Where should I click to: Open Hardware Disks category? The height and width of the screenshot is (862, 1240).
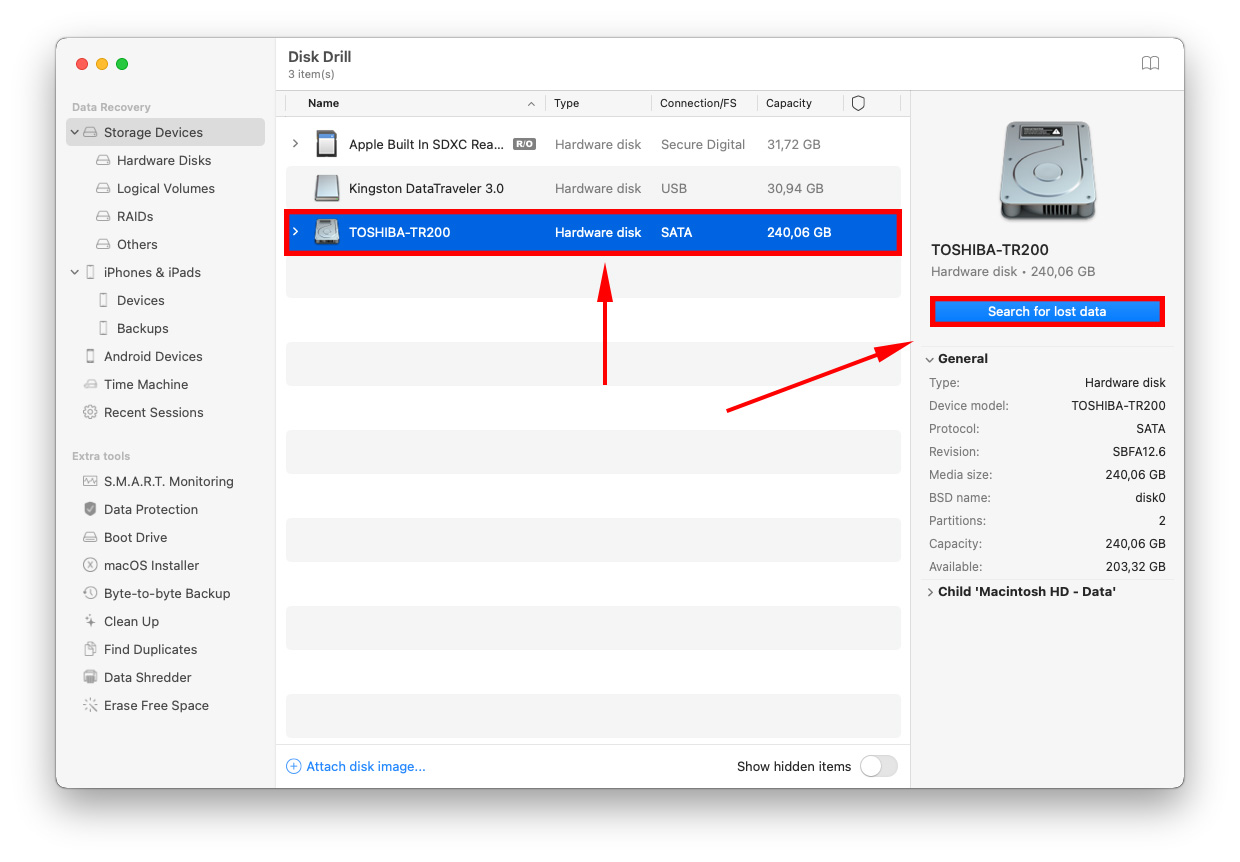coord(164,160)
